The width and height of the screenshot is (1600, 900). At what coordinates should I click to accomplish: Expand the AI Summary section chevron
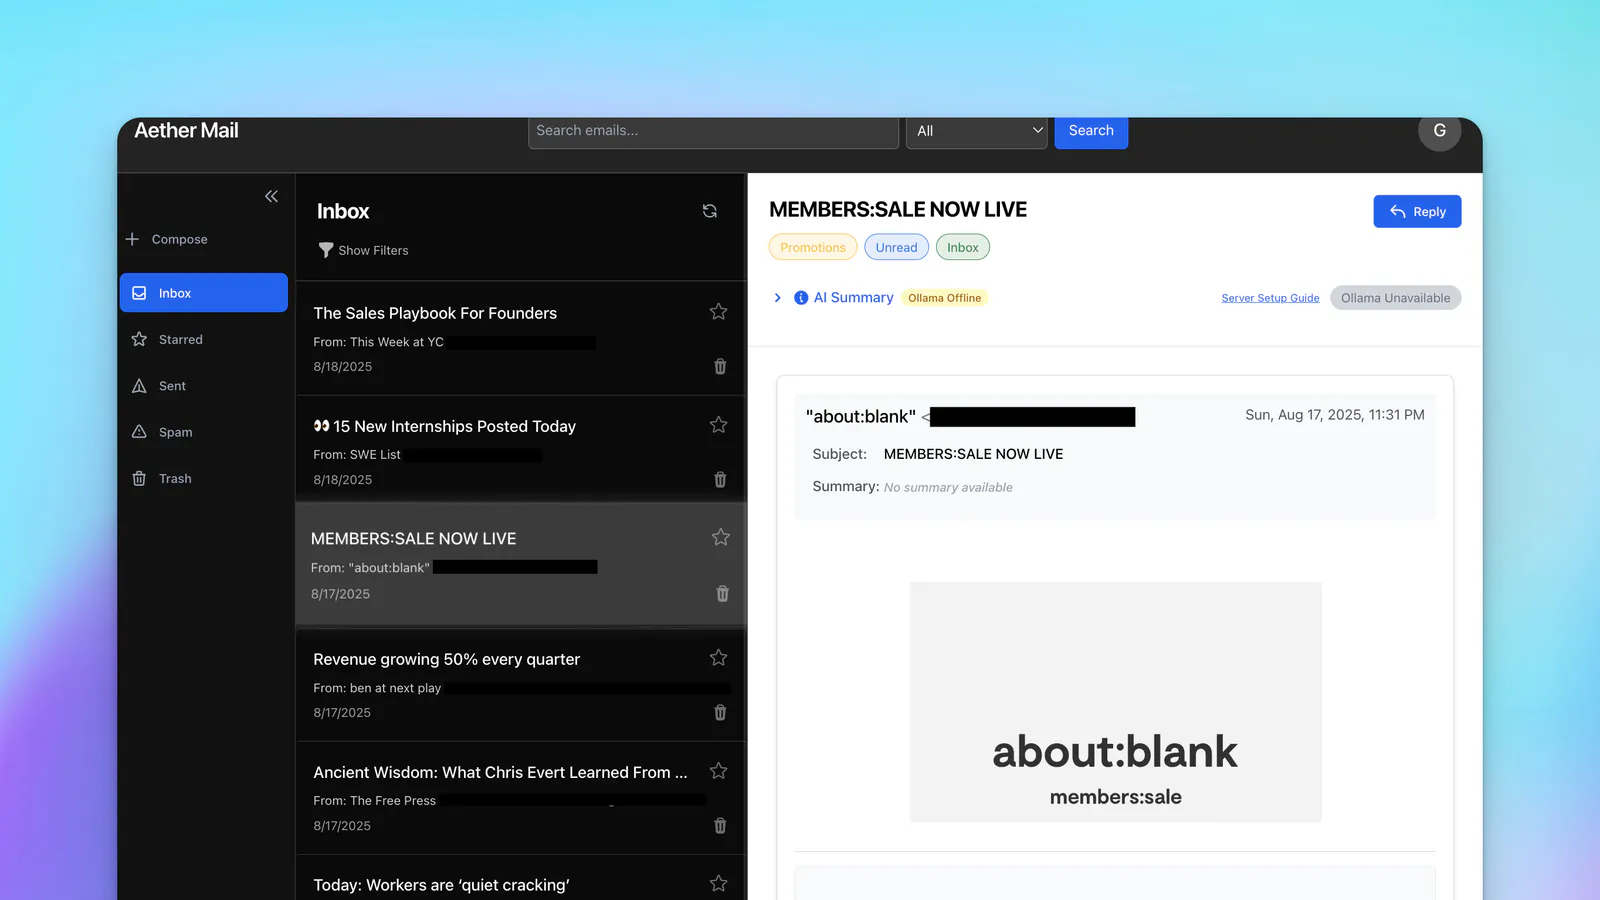778,298
